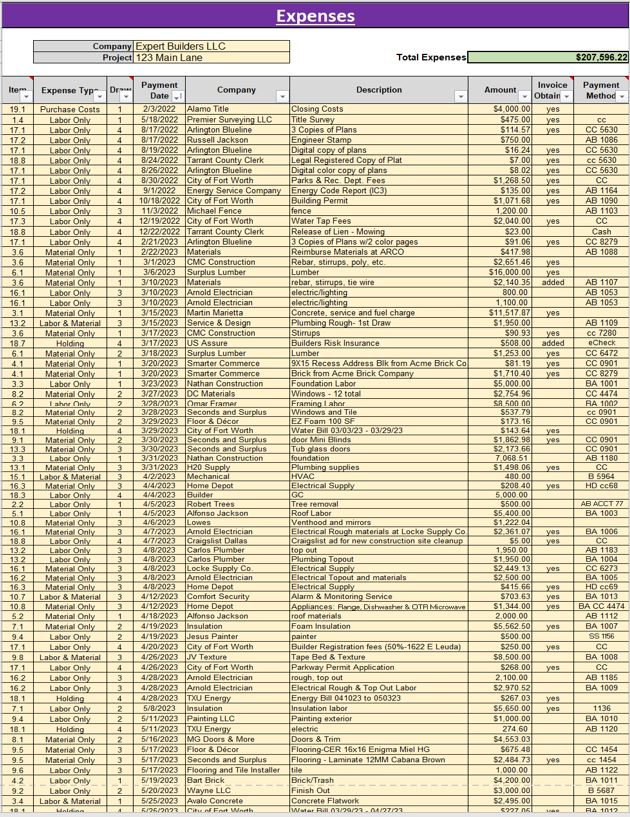630x817 pixels.
Task: Select the $207,596.22 total expenses cell
Action: pos(548,57)
